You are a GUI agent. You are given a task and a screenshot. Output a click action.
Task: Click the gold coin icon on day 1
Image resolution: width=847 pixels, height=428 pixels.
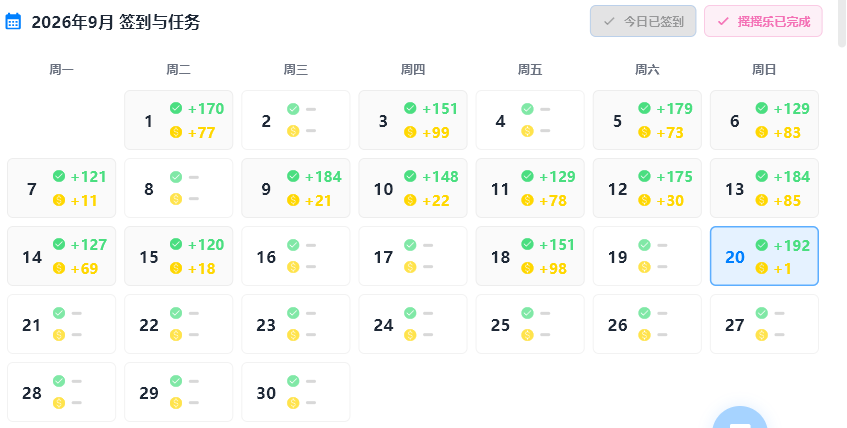tap(176, 132)
